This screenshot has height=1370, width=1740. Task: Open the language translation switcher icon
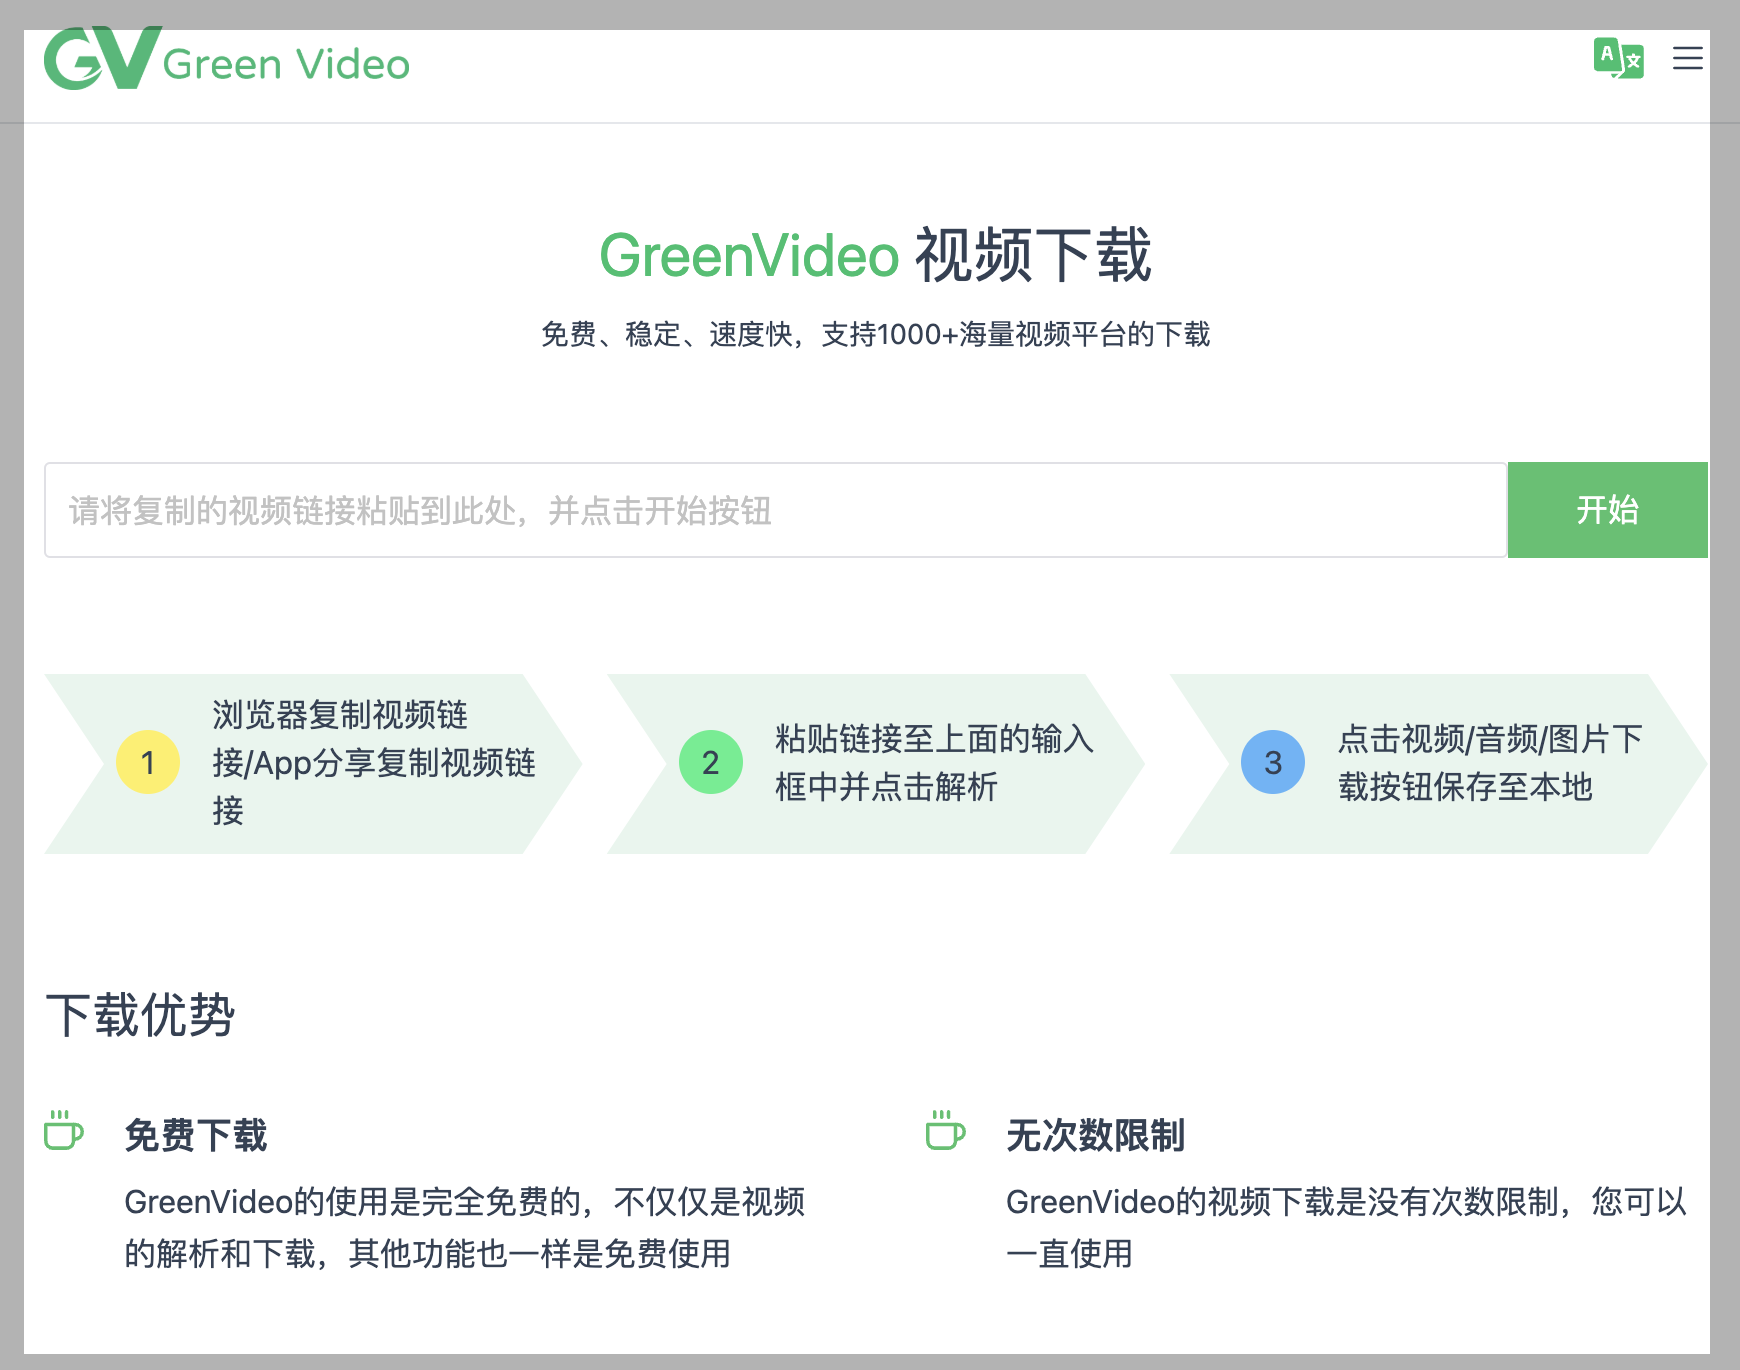click(x=1617, y=59)
